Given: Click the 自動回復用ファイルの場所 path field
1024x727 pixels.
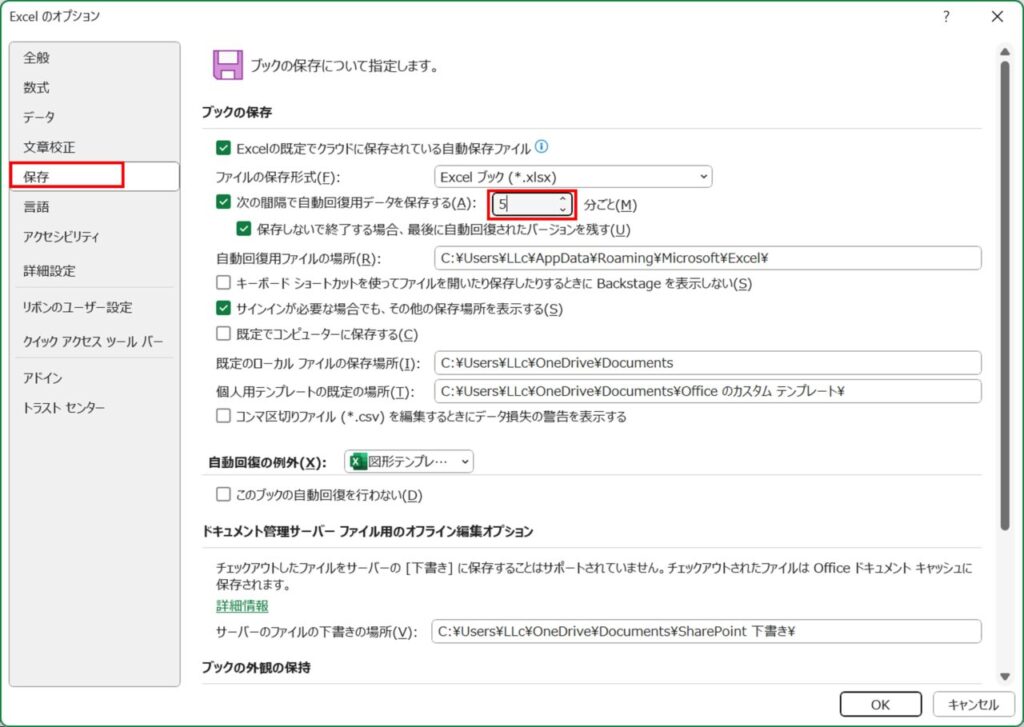Looking at the screenshot, I should coord(707,258).
